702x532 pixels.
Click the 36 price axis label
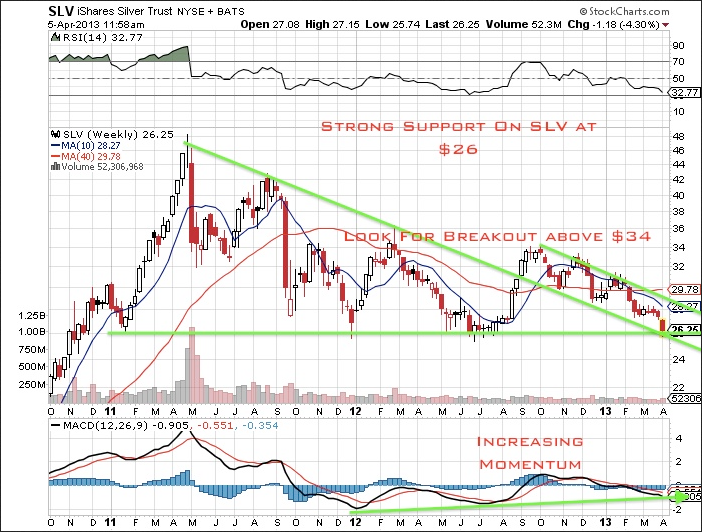coord(679,229)
